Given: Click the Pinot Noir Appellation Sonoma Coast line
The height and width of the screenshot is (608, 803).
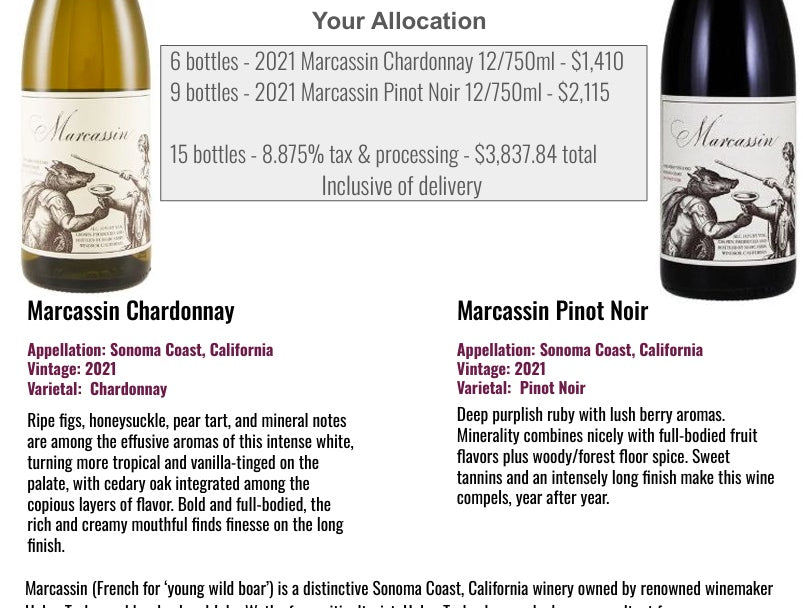Looking at the screenshot, I should click(x=580, y=350).
